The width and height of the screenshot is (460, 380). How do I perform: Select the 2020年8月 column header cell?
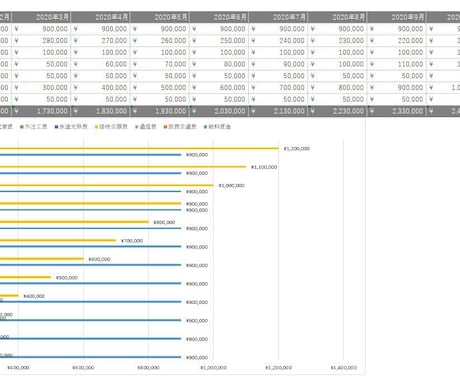tap(337, 17)
